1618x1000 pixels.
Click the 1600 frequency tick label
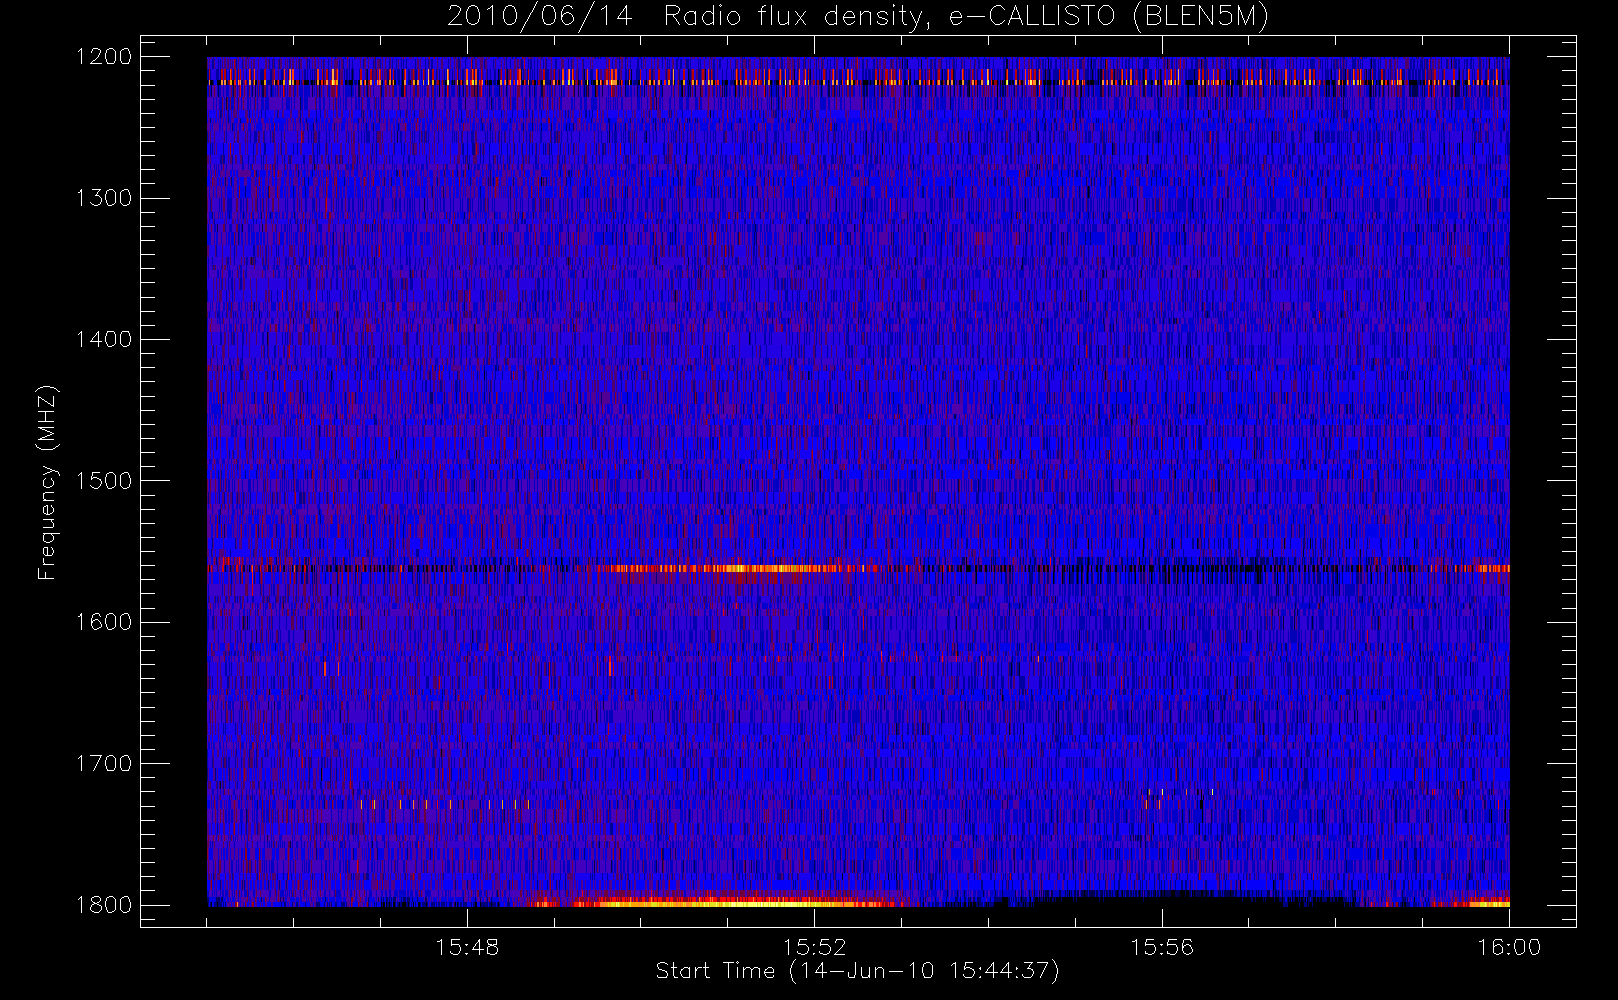point(104,622)
